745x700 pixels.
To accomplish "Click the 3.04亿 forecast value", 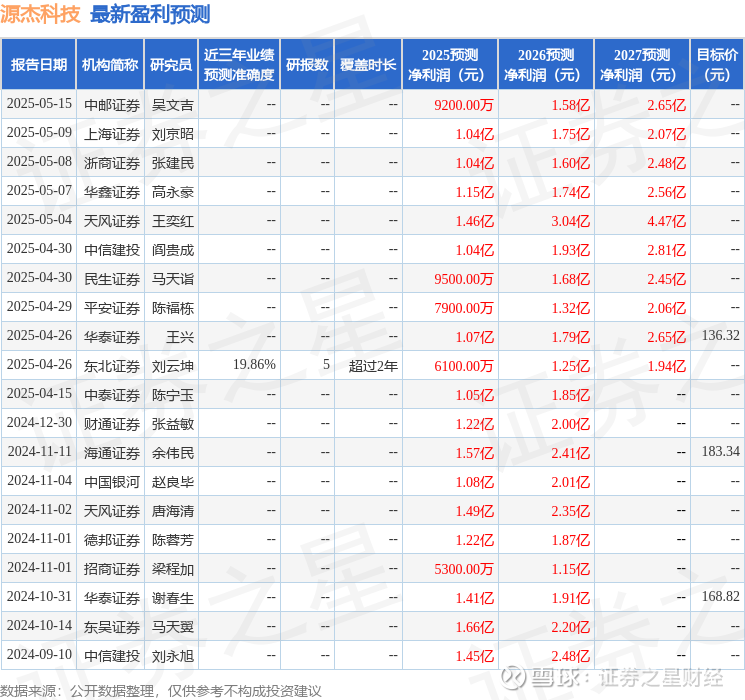I will click(x=570, y=221).
